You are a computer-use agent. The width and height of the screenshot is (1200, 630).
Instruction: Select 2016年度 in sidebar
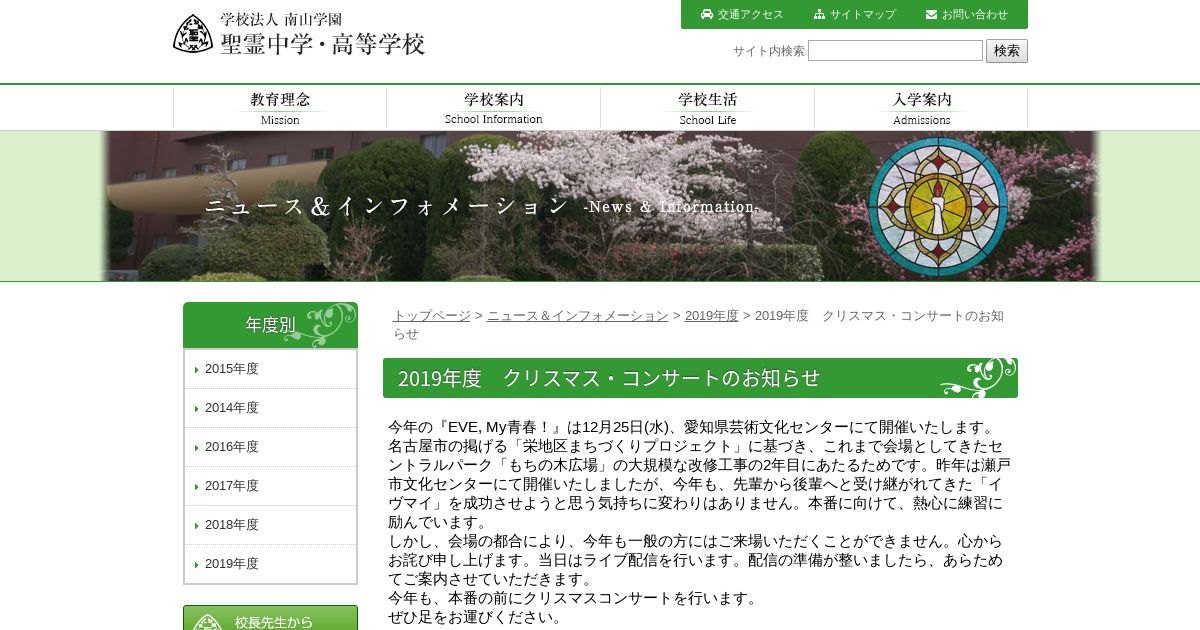tap(270, 447)
